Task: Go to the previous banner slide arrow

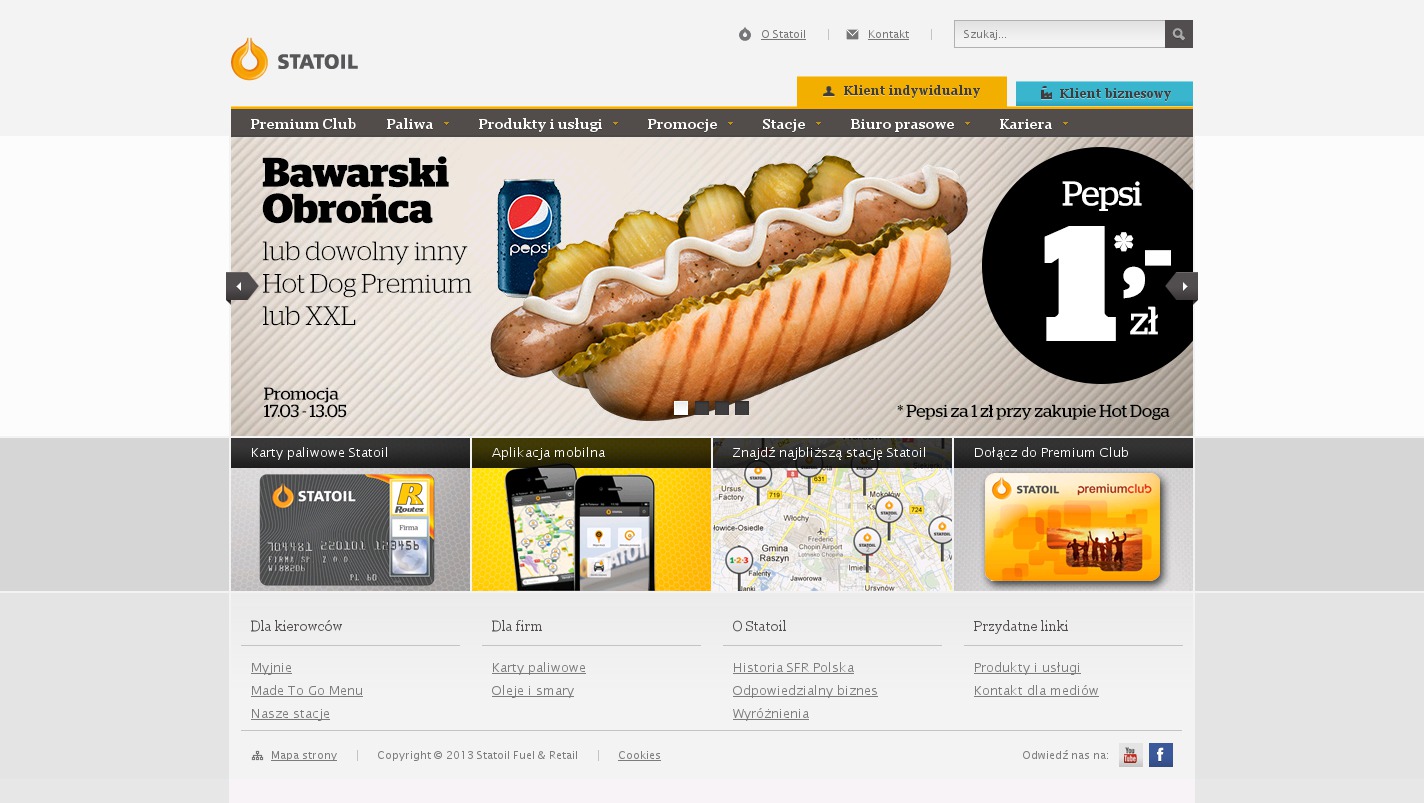Action: coord(241,287)
